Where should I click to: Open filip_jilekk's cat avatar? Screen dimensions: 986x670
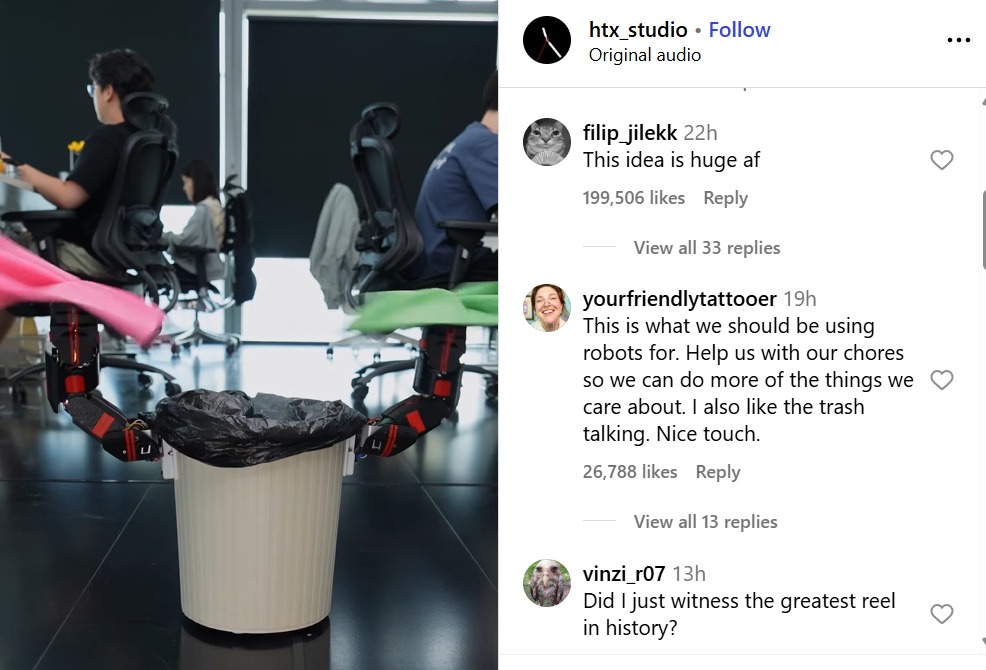coord(546,142)
